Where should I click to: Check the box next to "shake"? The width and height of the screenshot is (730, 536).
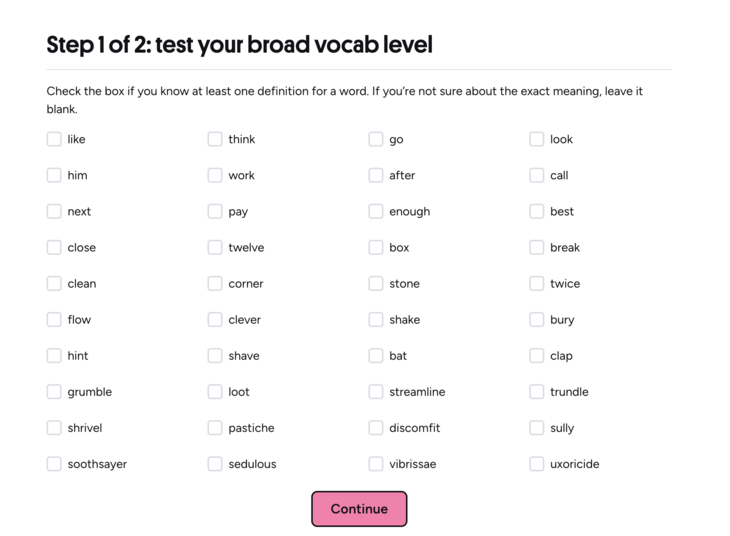[376, 319]
